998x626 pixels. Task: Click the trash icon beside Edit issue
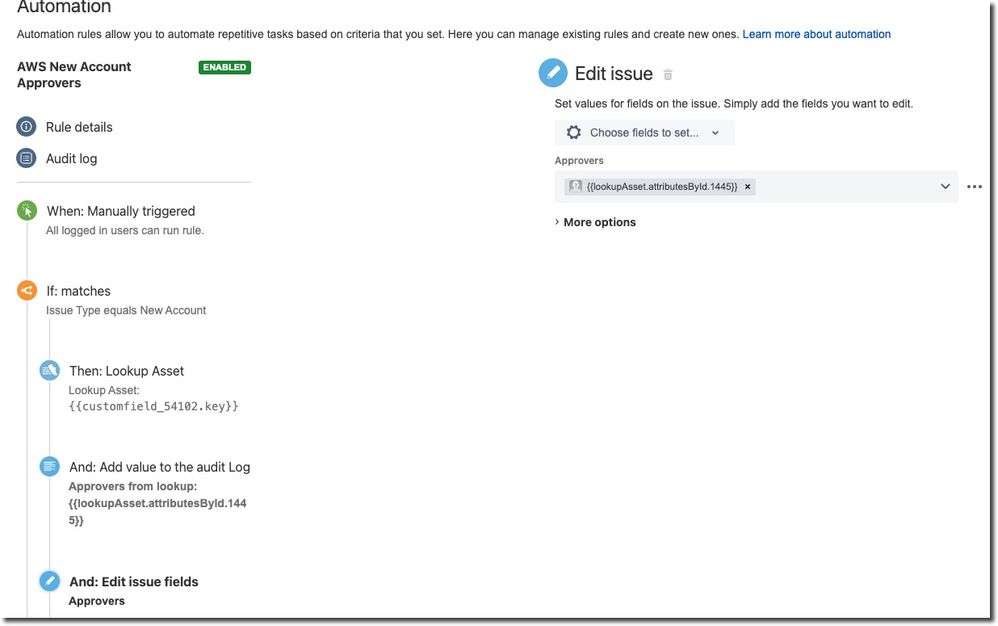tap(668, 74)
